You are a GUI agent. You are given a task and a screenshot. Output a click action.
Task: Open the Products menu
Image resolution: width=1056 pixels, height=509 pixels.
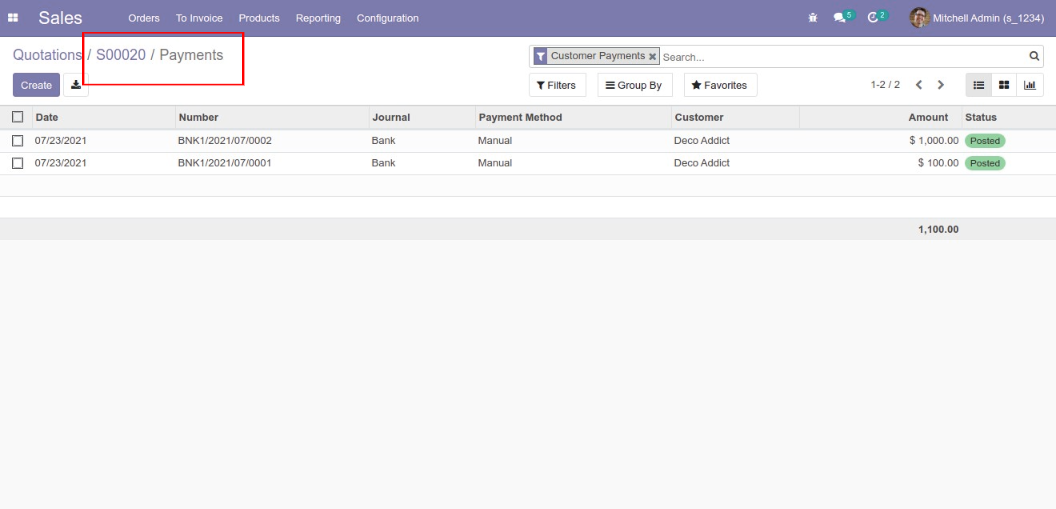pos(259,18)
